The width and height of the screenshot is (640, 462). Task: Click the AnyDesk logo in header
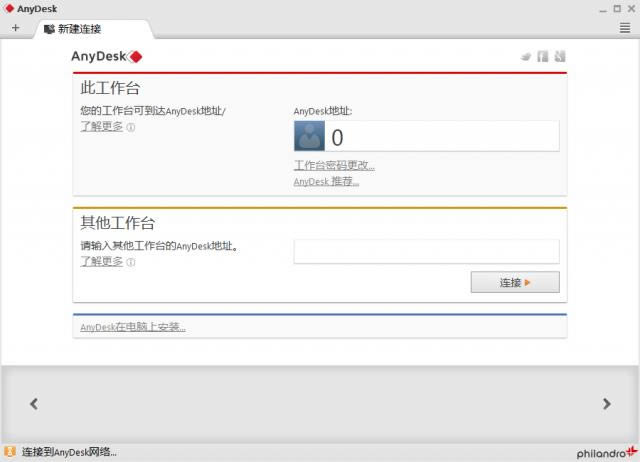[107, 56]
